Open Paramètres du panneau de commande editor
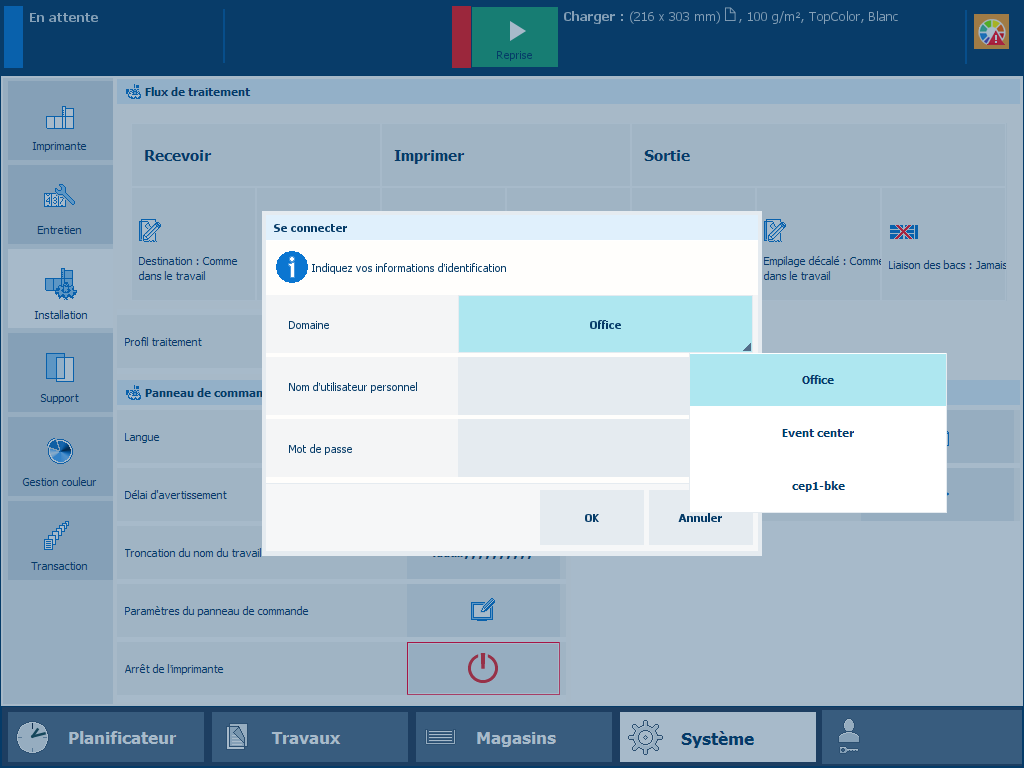Viewport: 1024px width, 768px height. point(484,610)
